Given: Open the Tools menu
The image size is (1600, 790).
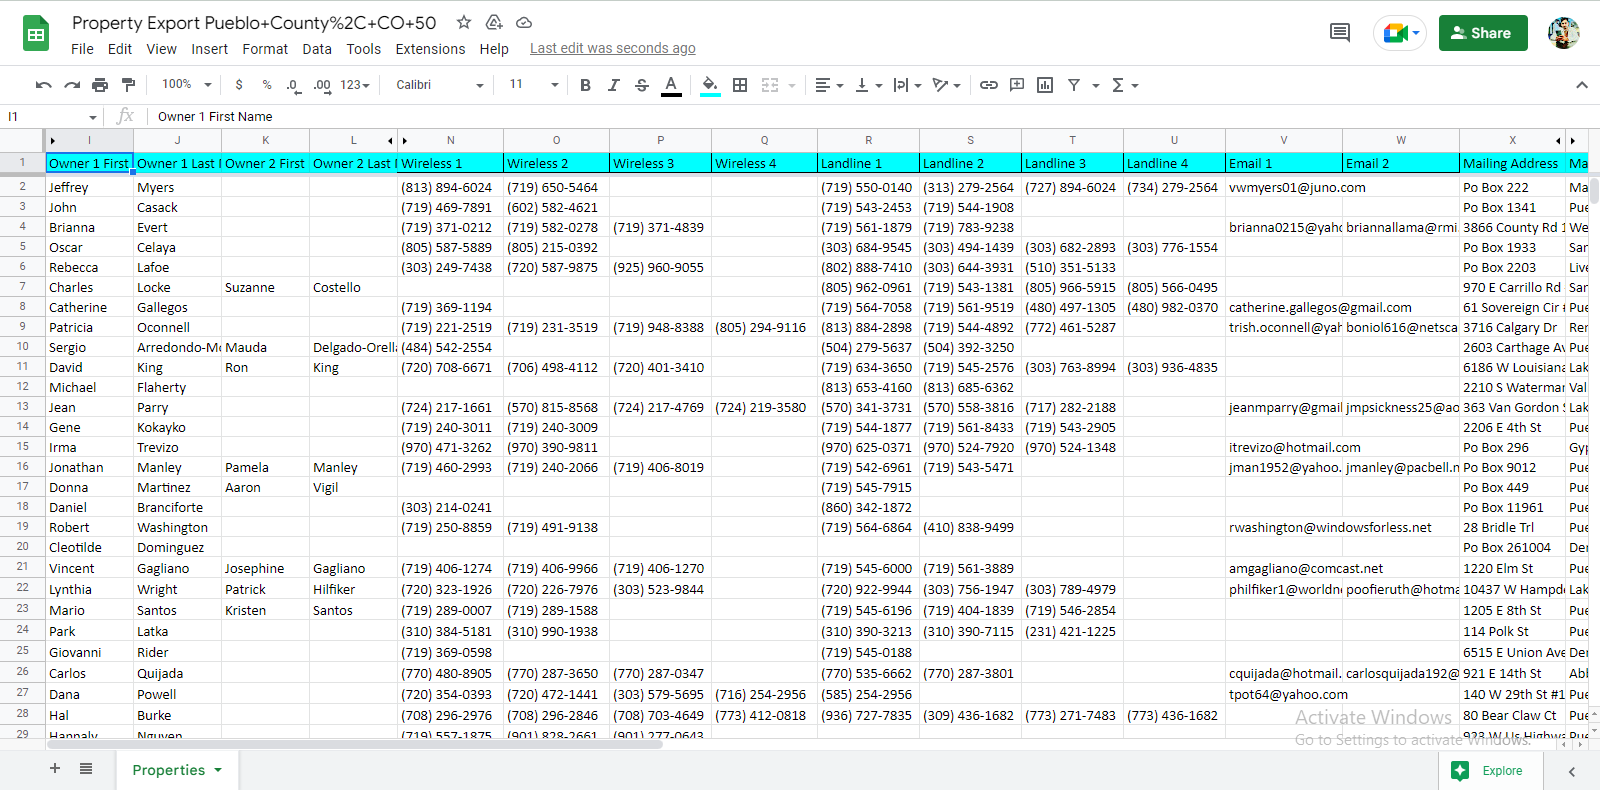Looking at the screenshot, I should click(363, 49).
